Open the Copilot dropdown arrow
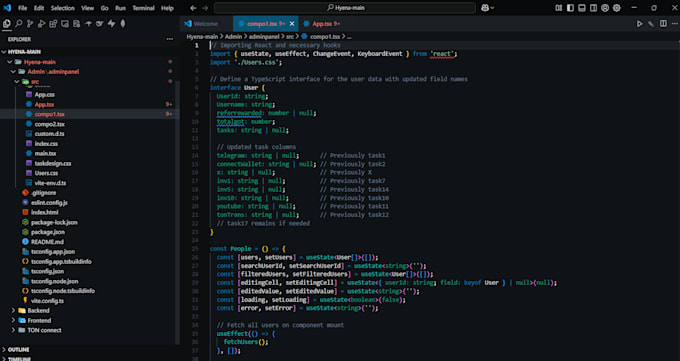Image resolution: width=680 pixels, height=361 pixels. (492, 8)
